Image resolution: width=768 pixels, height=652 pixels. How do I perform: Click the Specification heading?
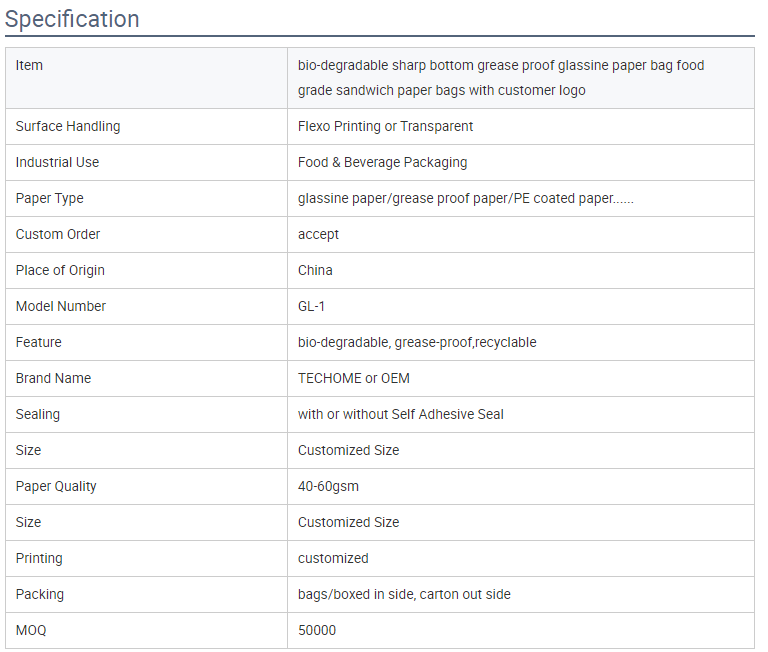coord(72,19)
